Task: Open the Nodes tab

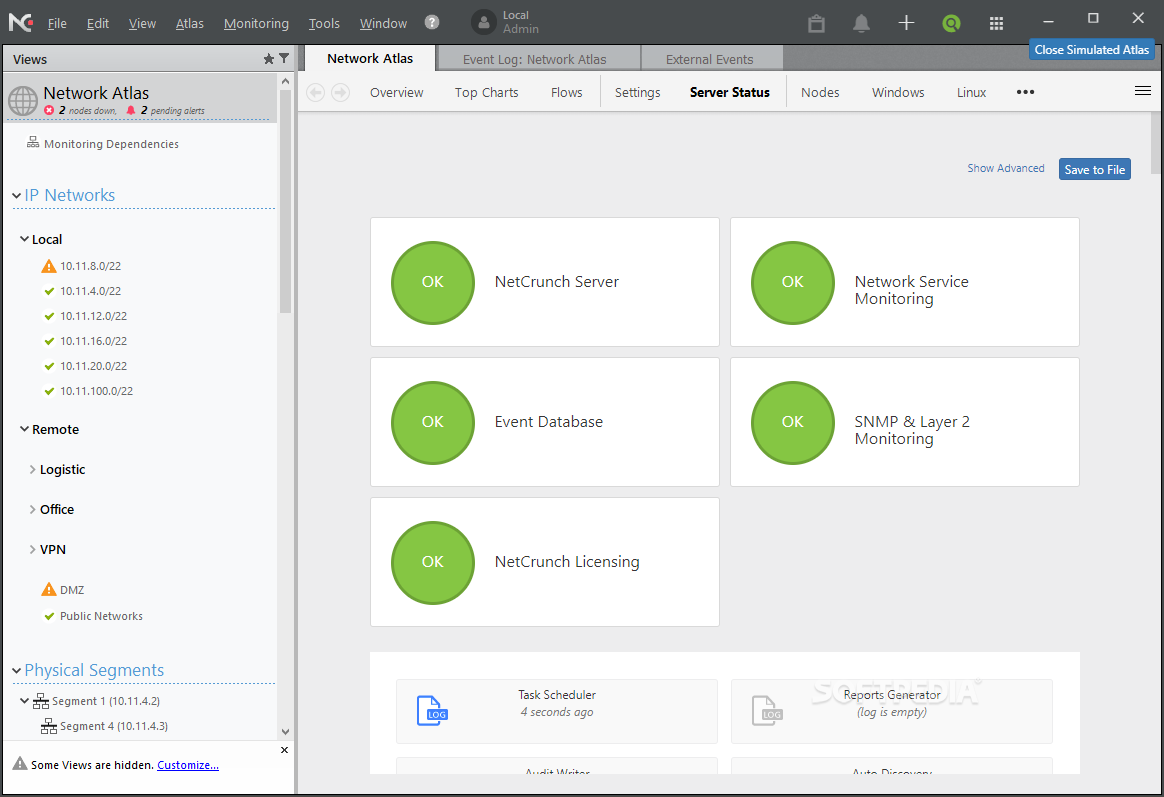Action: (820, 92)
